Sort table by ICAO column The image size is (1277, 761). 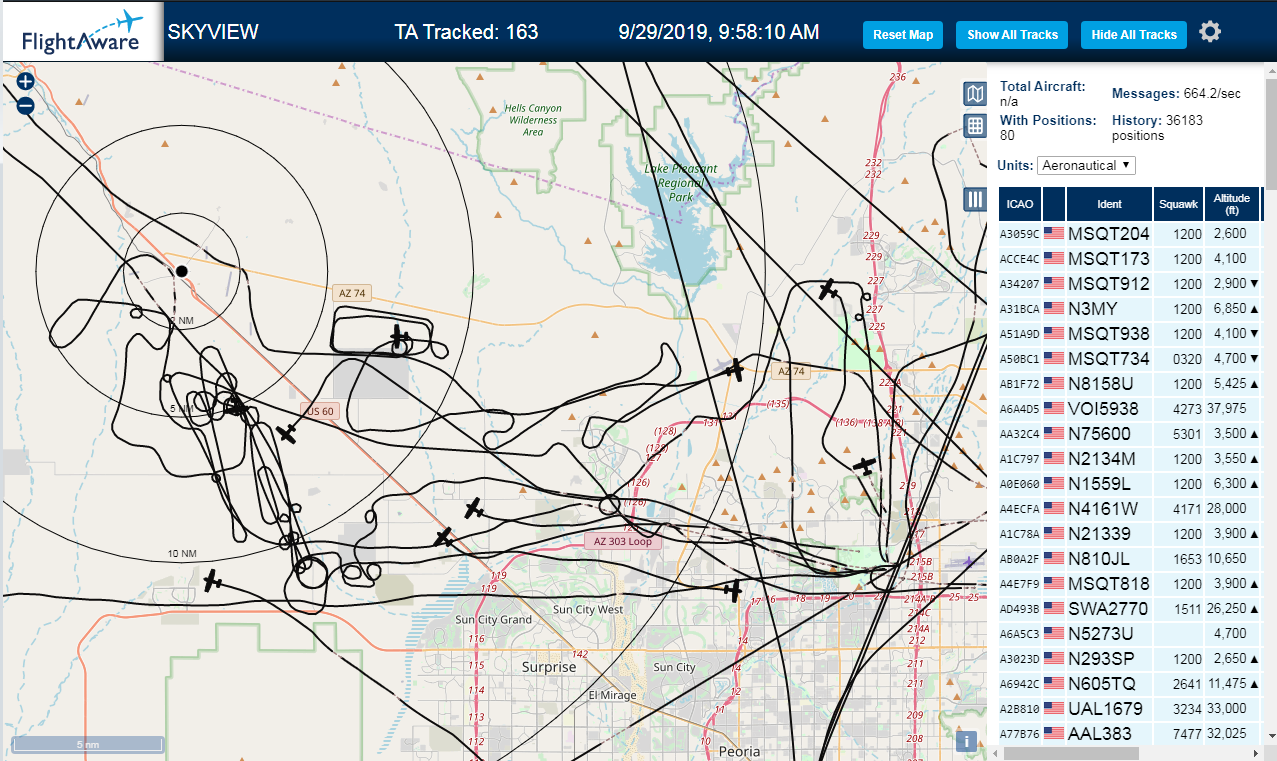tap(1020, 204)
